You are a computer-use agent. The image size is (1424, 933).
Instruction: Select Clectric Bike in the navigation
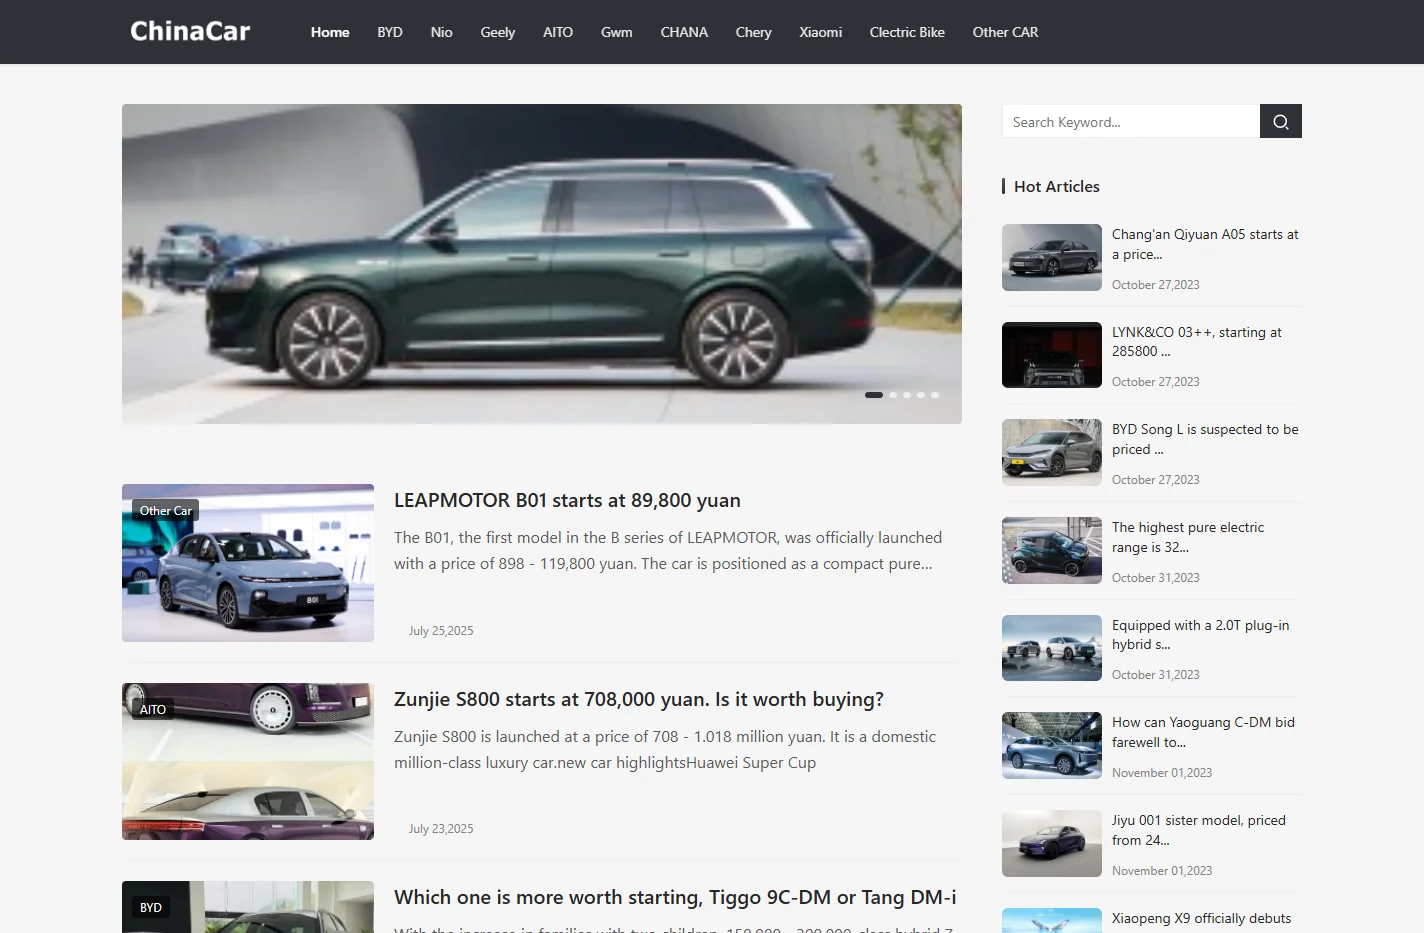[x=907, y=32]
